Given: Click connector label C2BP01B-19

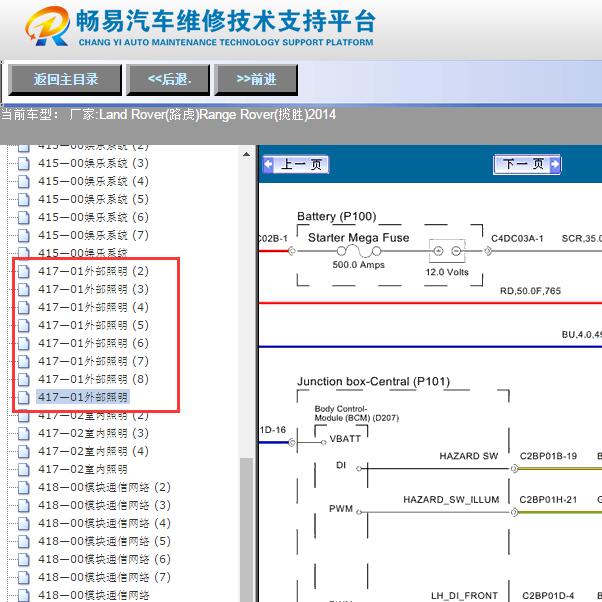Looking at the screenshot, I should 548,456.
